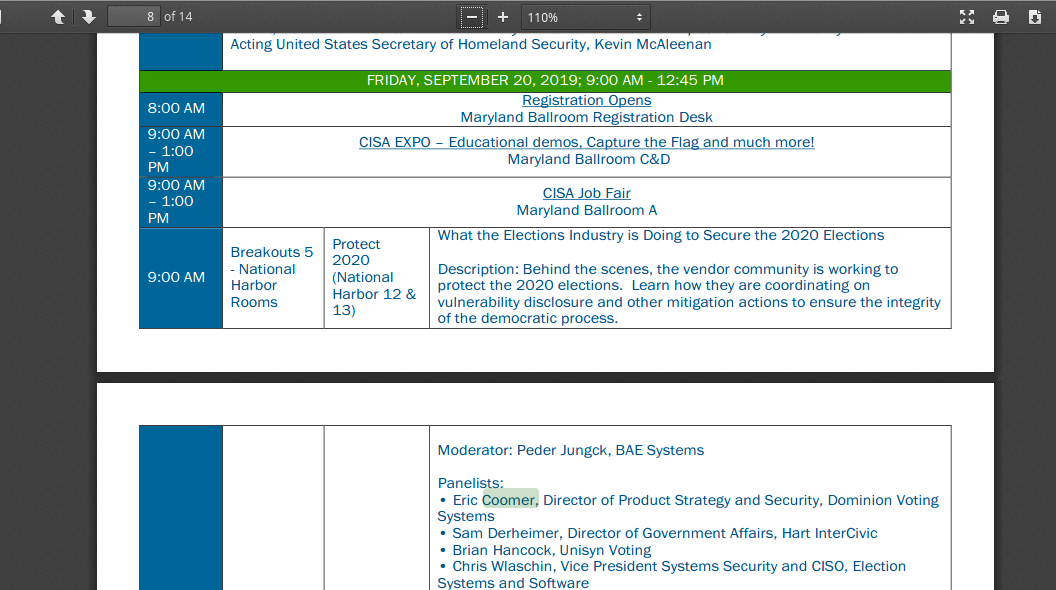This screenshot has width=1056, height=590.
Task: Zoom out with the minus button
Action: 471,17
